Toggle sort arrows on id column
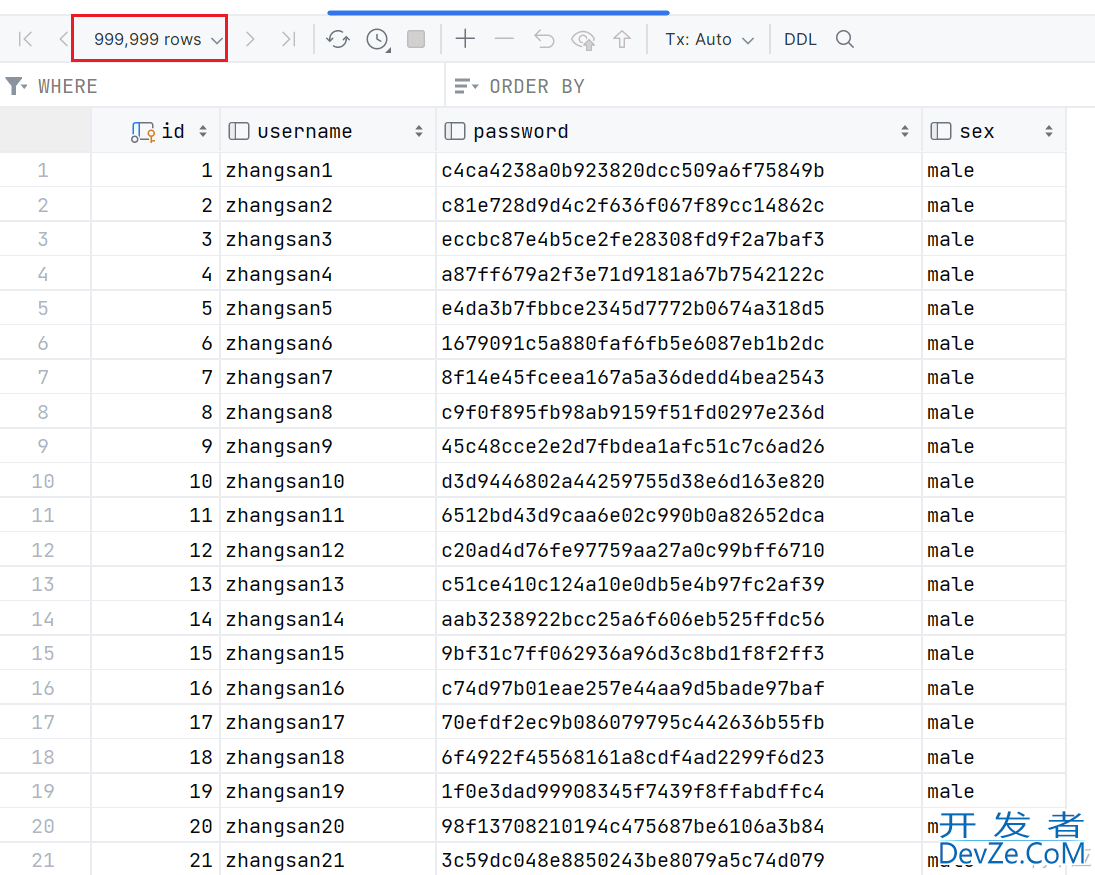Screen dimensions: 1095x875 203,131
